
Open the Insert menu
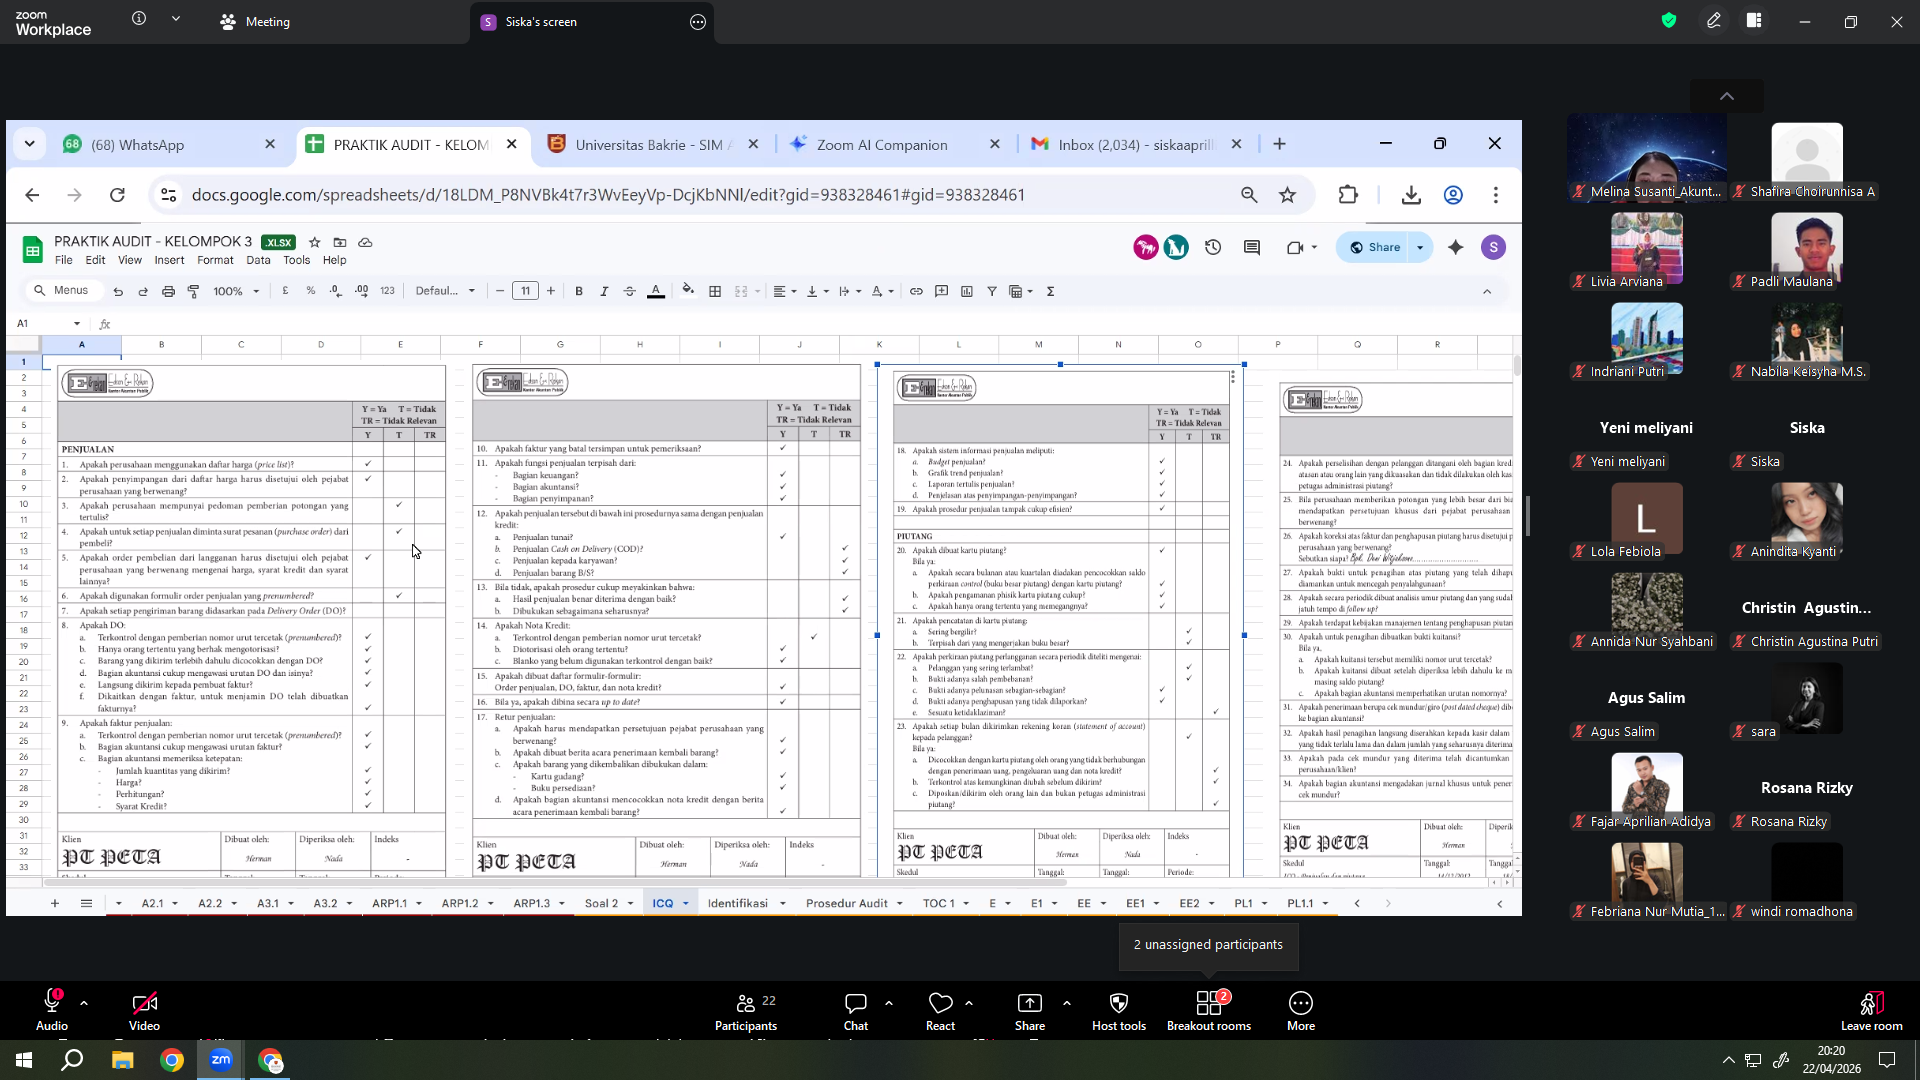(x=169, y=260)
